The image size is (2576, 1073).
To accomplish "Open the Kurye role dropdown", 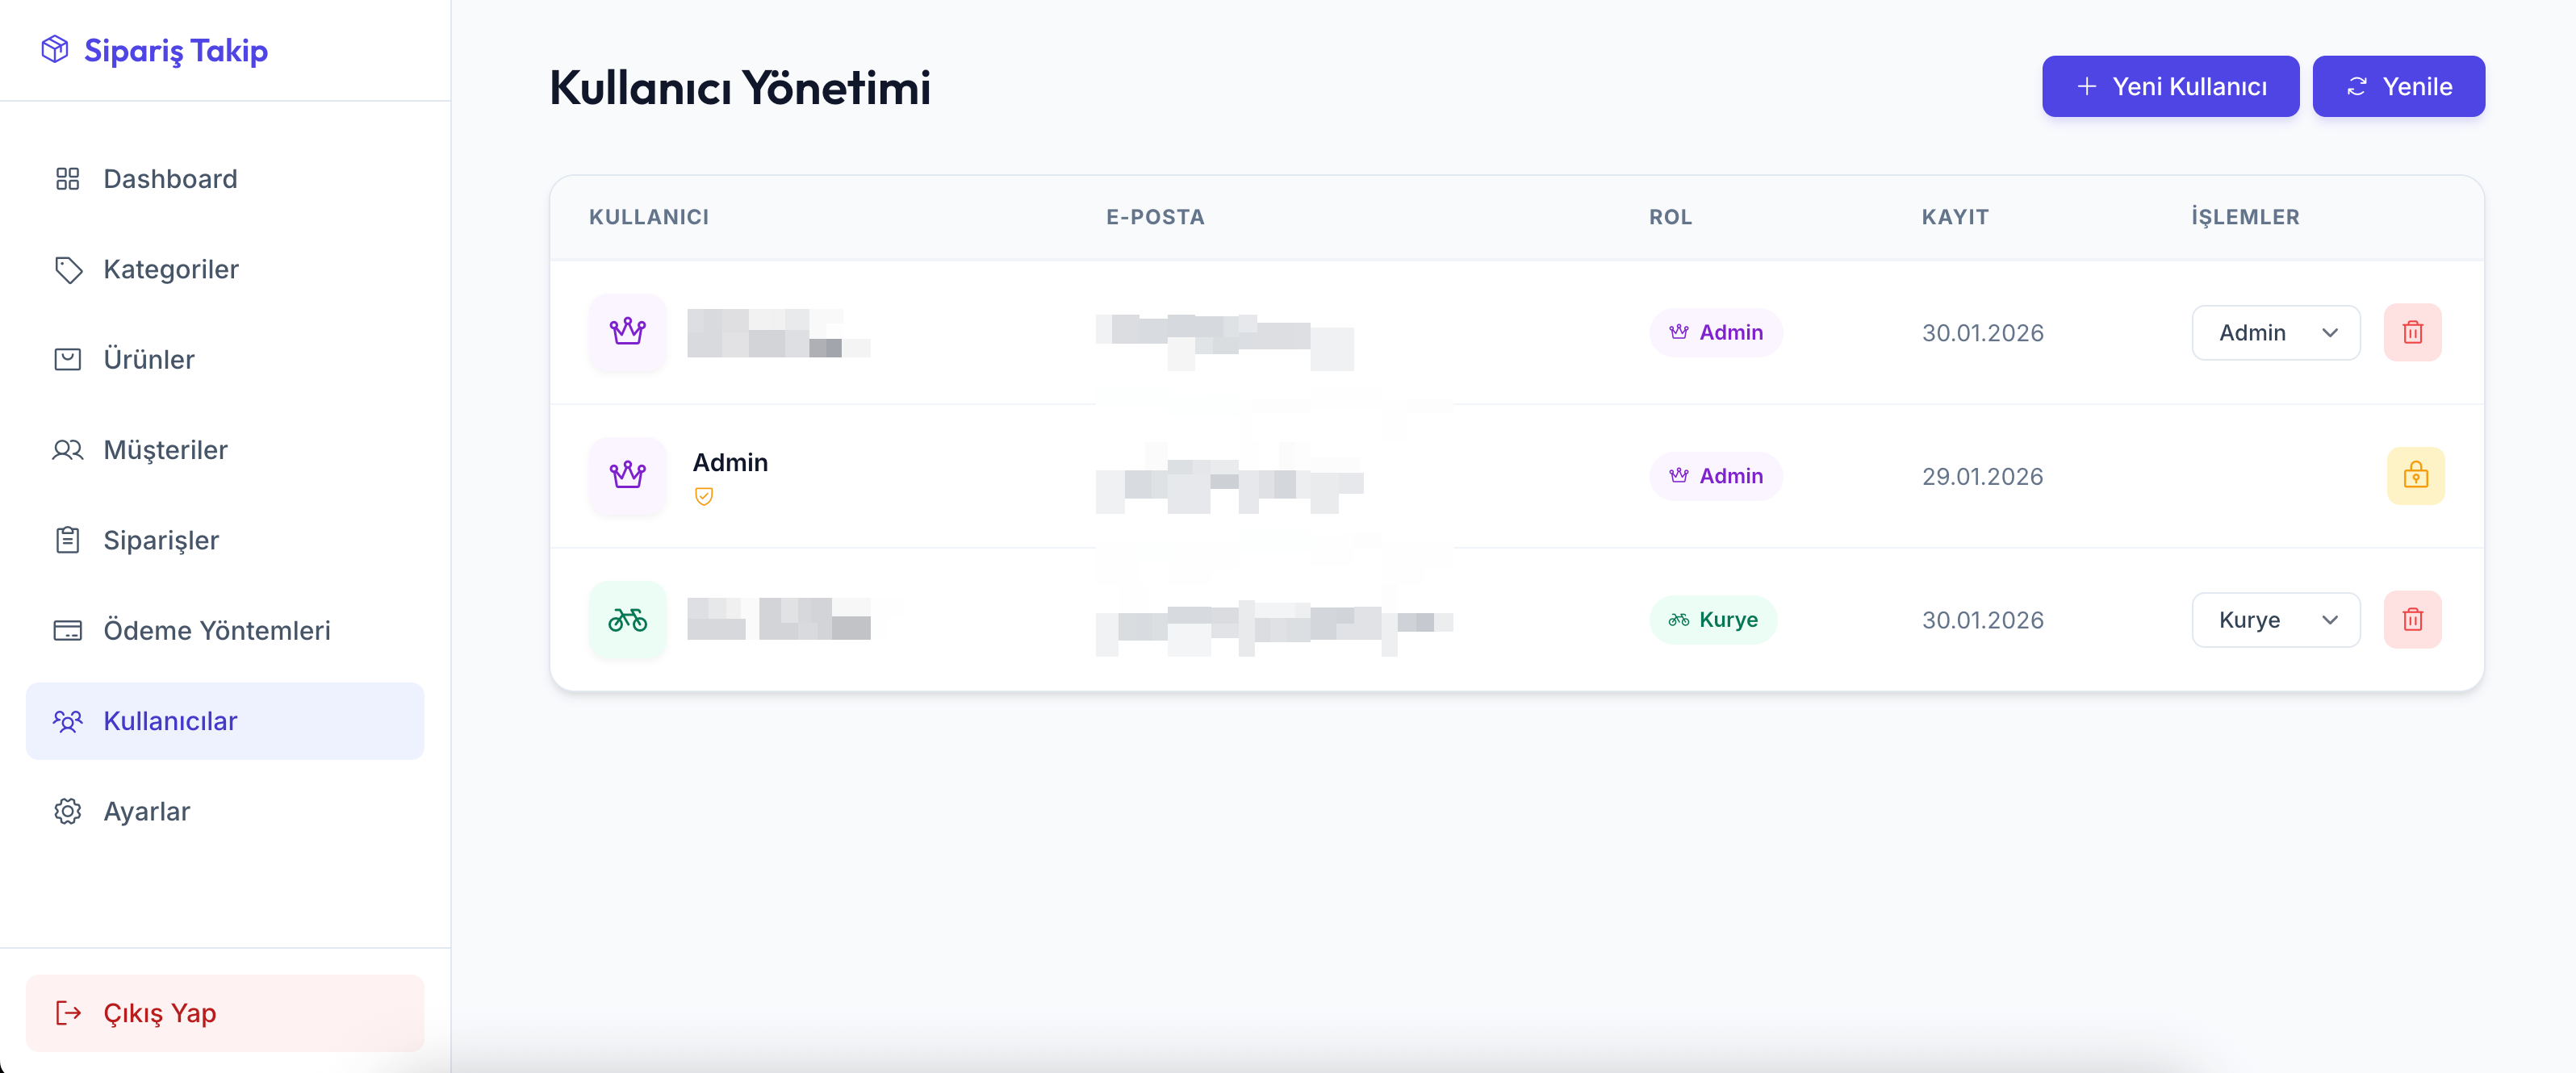I will [2275, 620].
